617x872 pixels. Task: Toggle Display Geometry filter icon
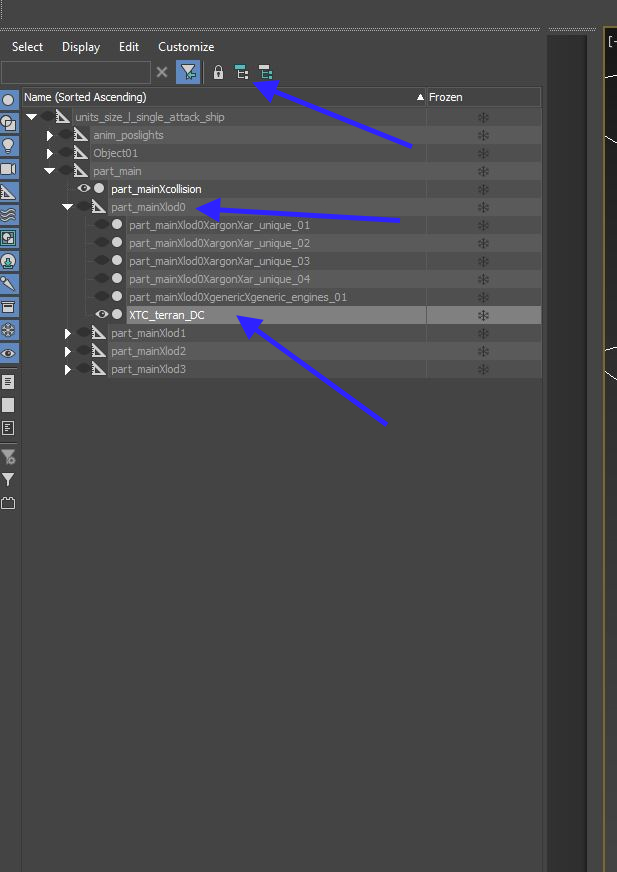9,100
